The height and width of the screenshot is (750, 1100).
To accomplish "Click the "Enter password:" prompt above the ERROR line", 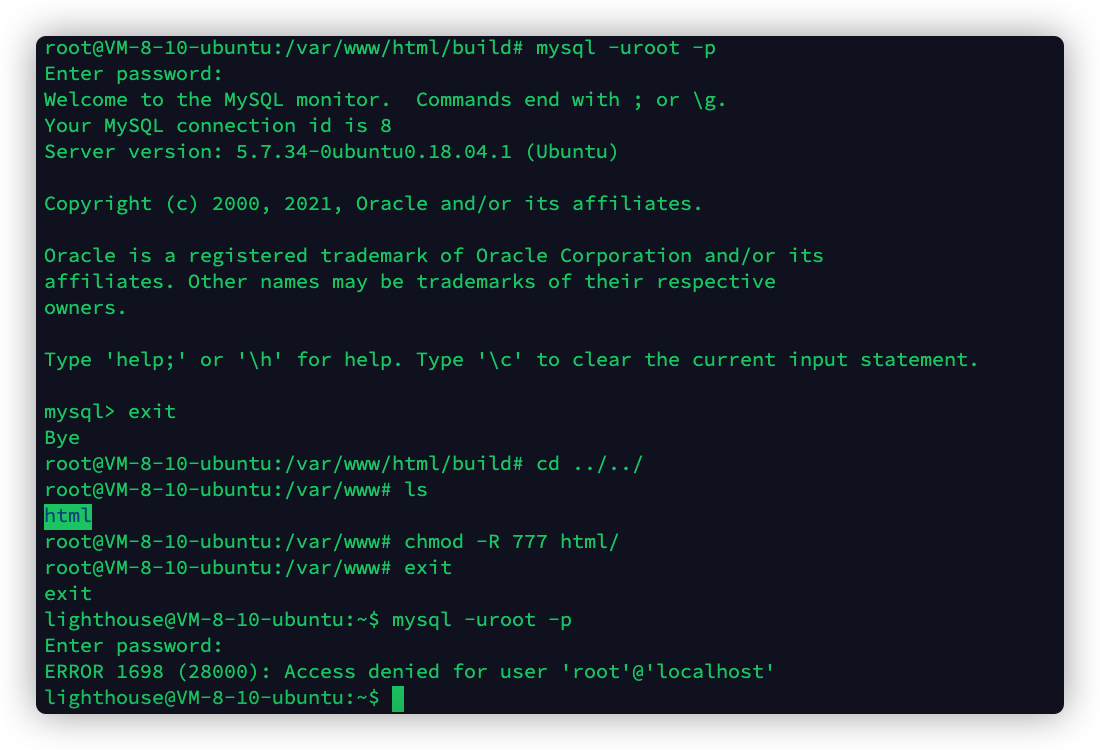I will (133, 645).
